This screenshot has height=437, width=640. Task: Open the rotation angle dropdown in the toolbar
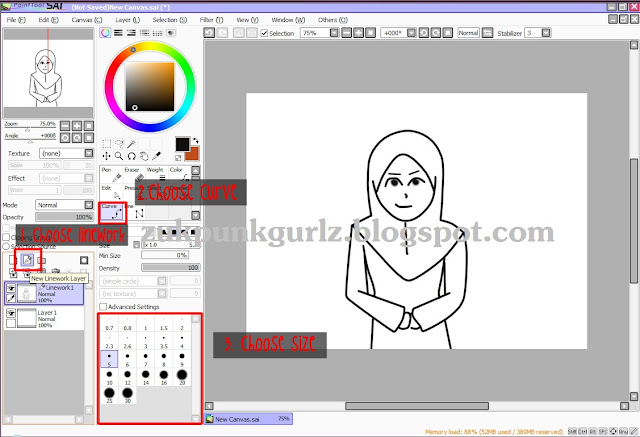pos(411,33)
